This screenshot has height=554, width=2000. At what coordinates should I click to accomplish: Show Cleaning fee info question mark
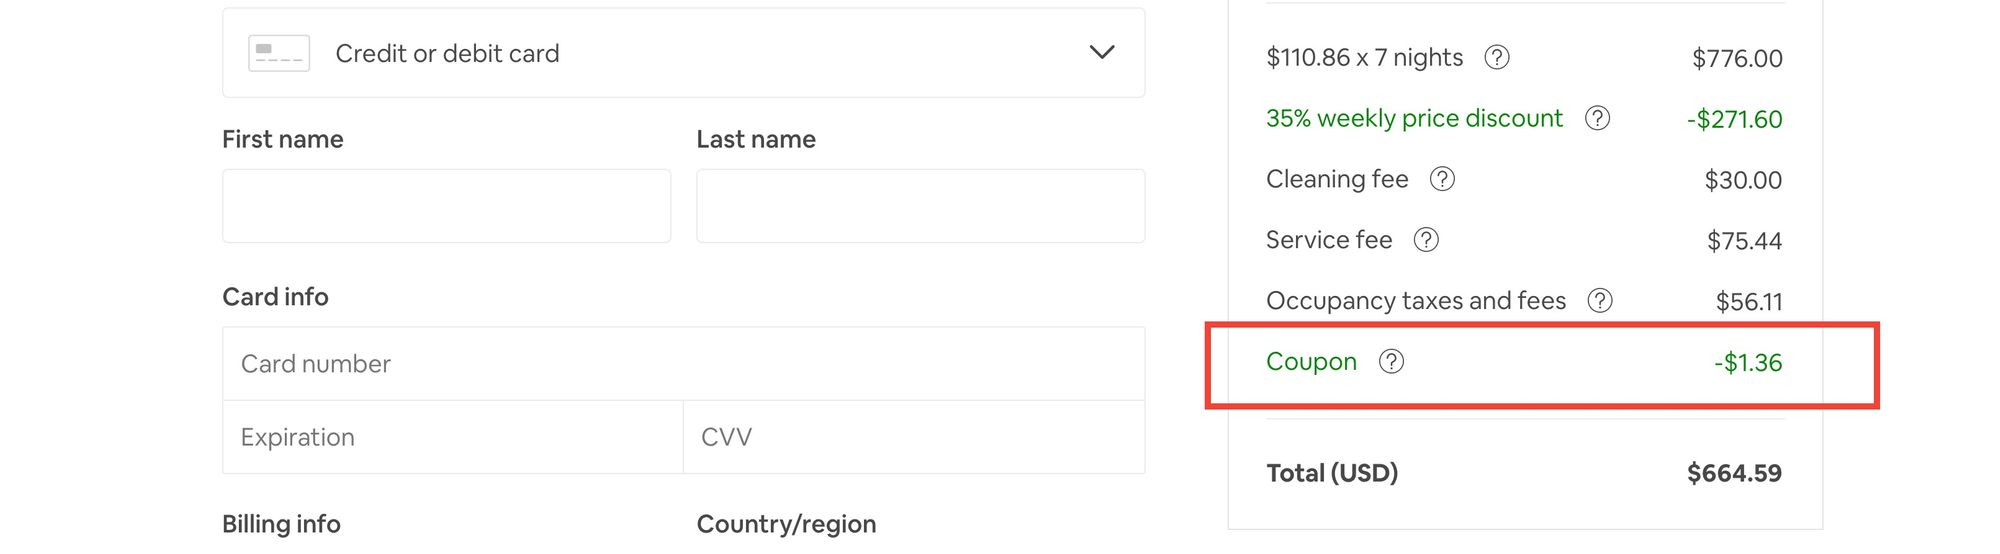[x=1442, y=179]
